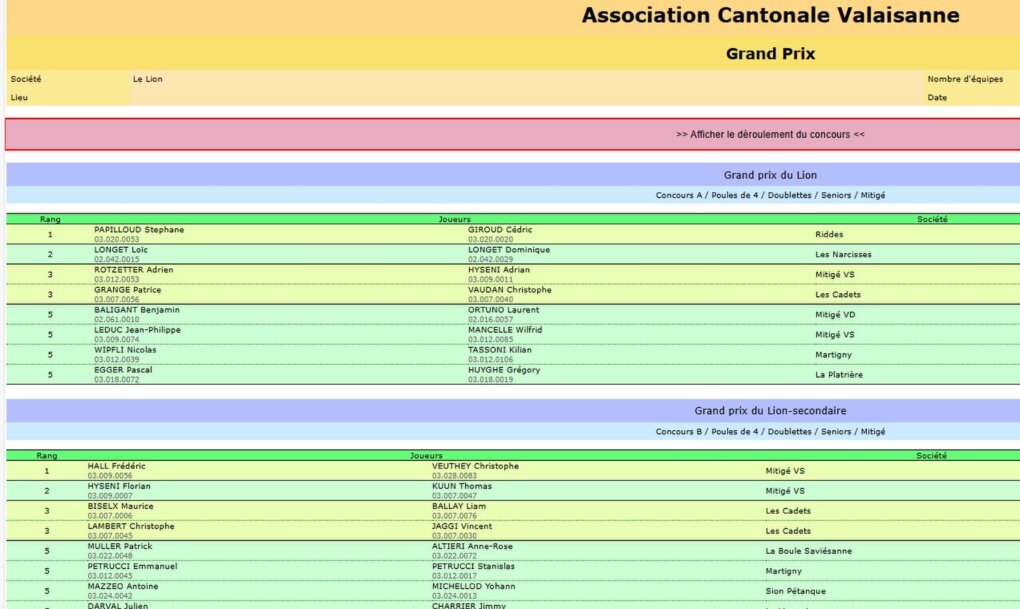Click player HALL Frédéric
The image size is (1020, 609).
click(x=116, y=466)
